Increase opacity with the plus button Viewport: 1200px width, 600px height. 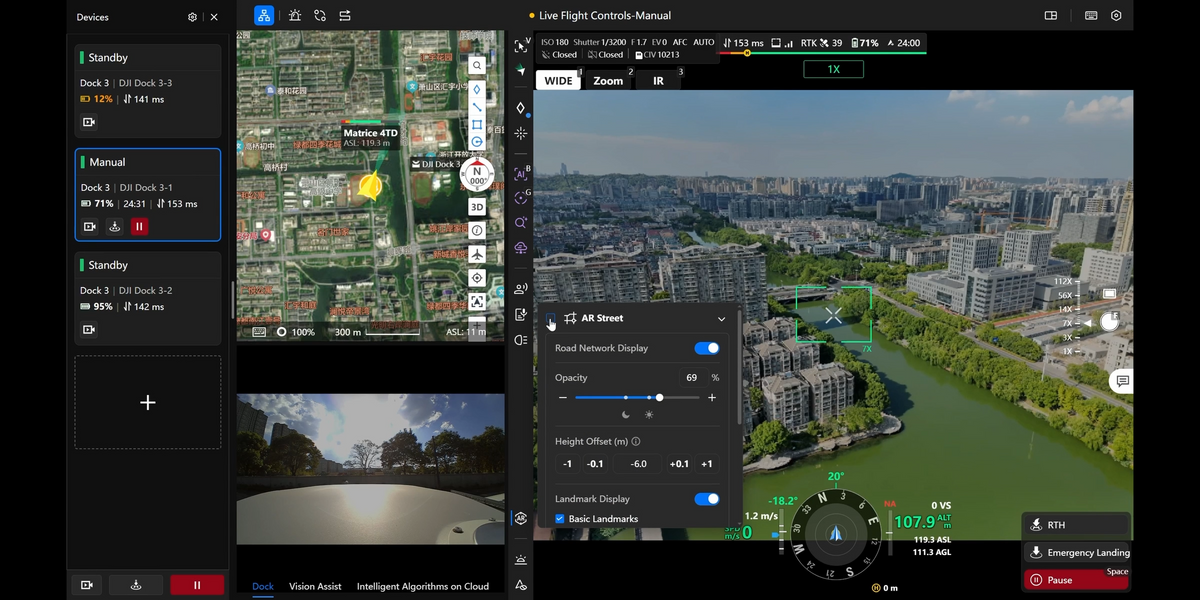712,398
